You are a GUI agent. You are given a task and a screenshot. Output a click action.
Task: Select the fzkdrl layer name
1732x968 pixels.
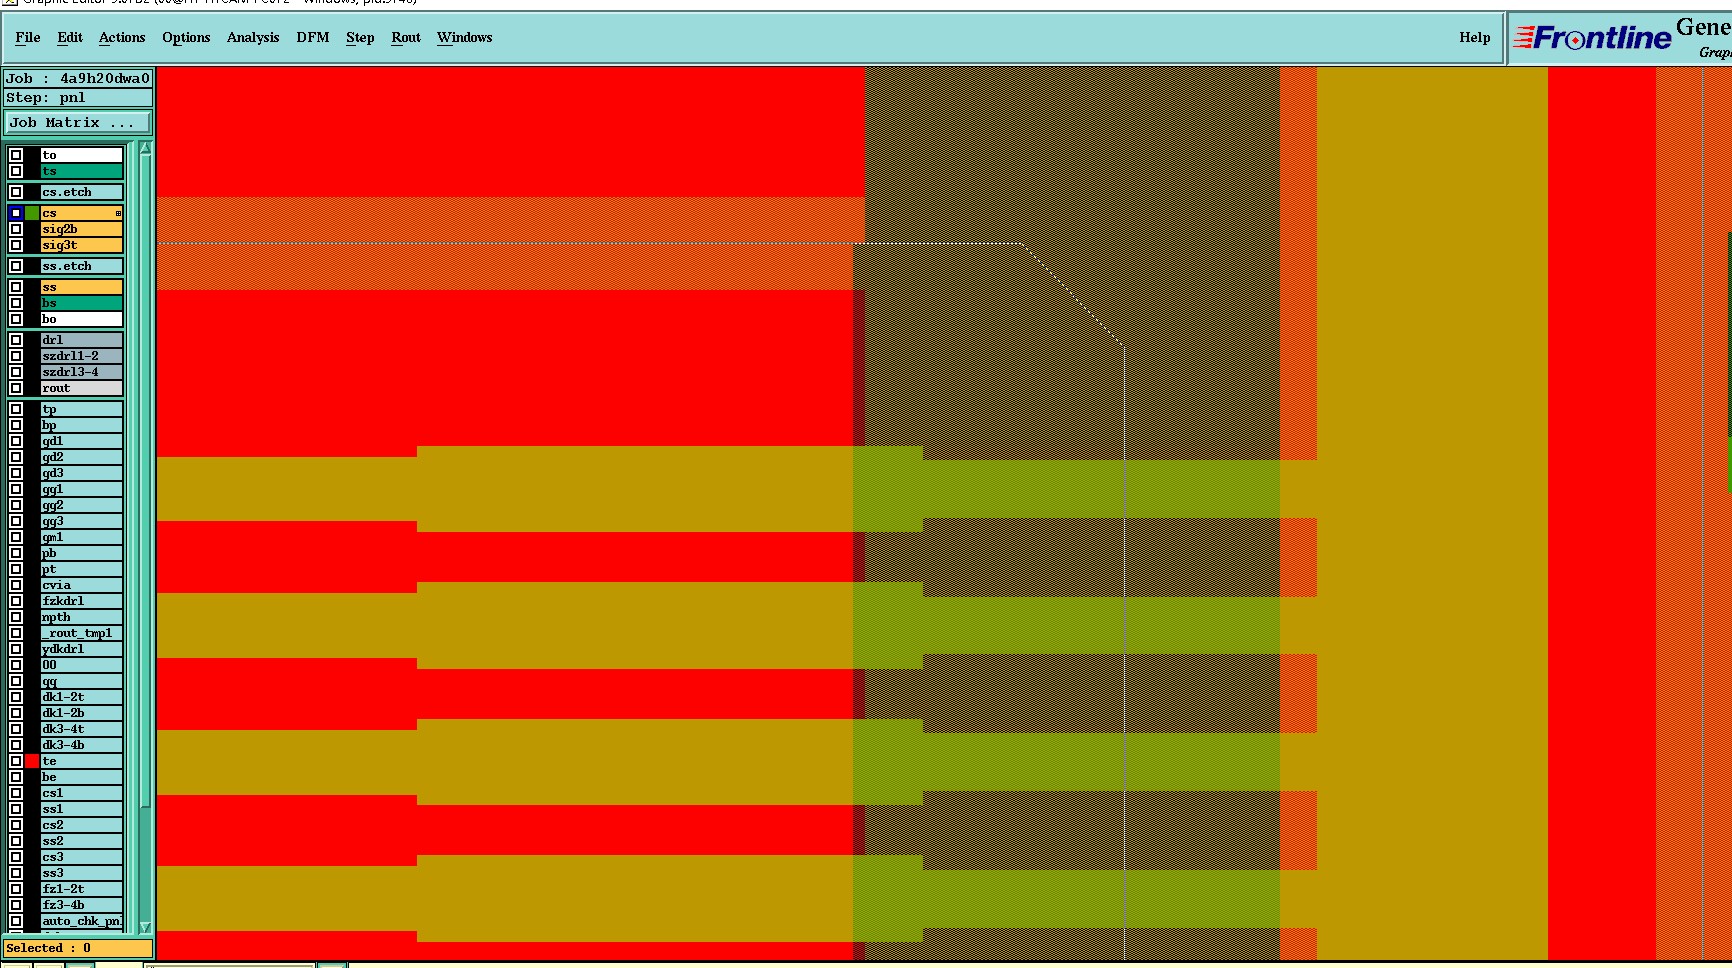point(82,601)
